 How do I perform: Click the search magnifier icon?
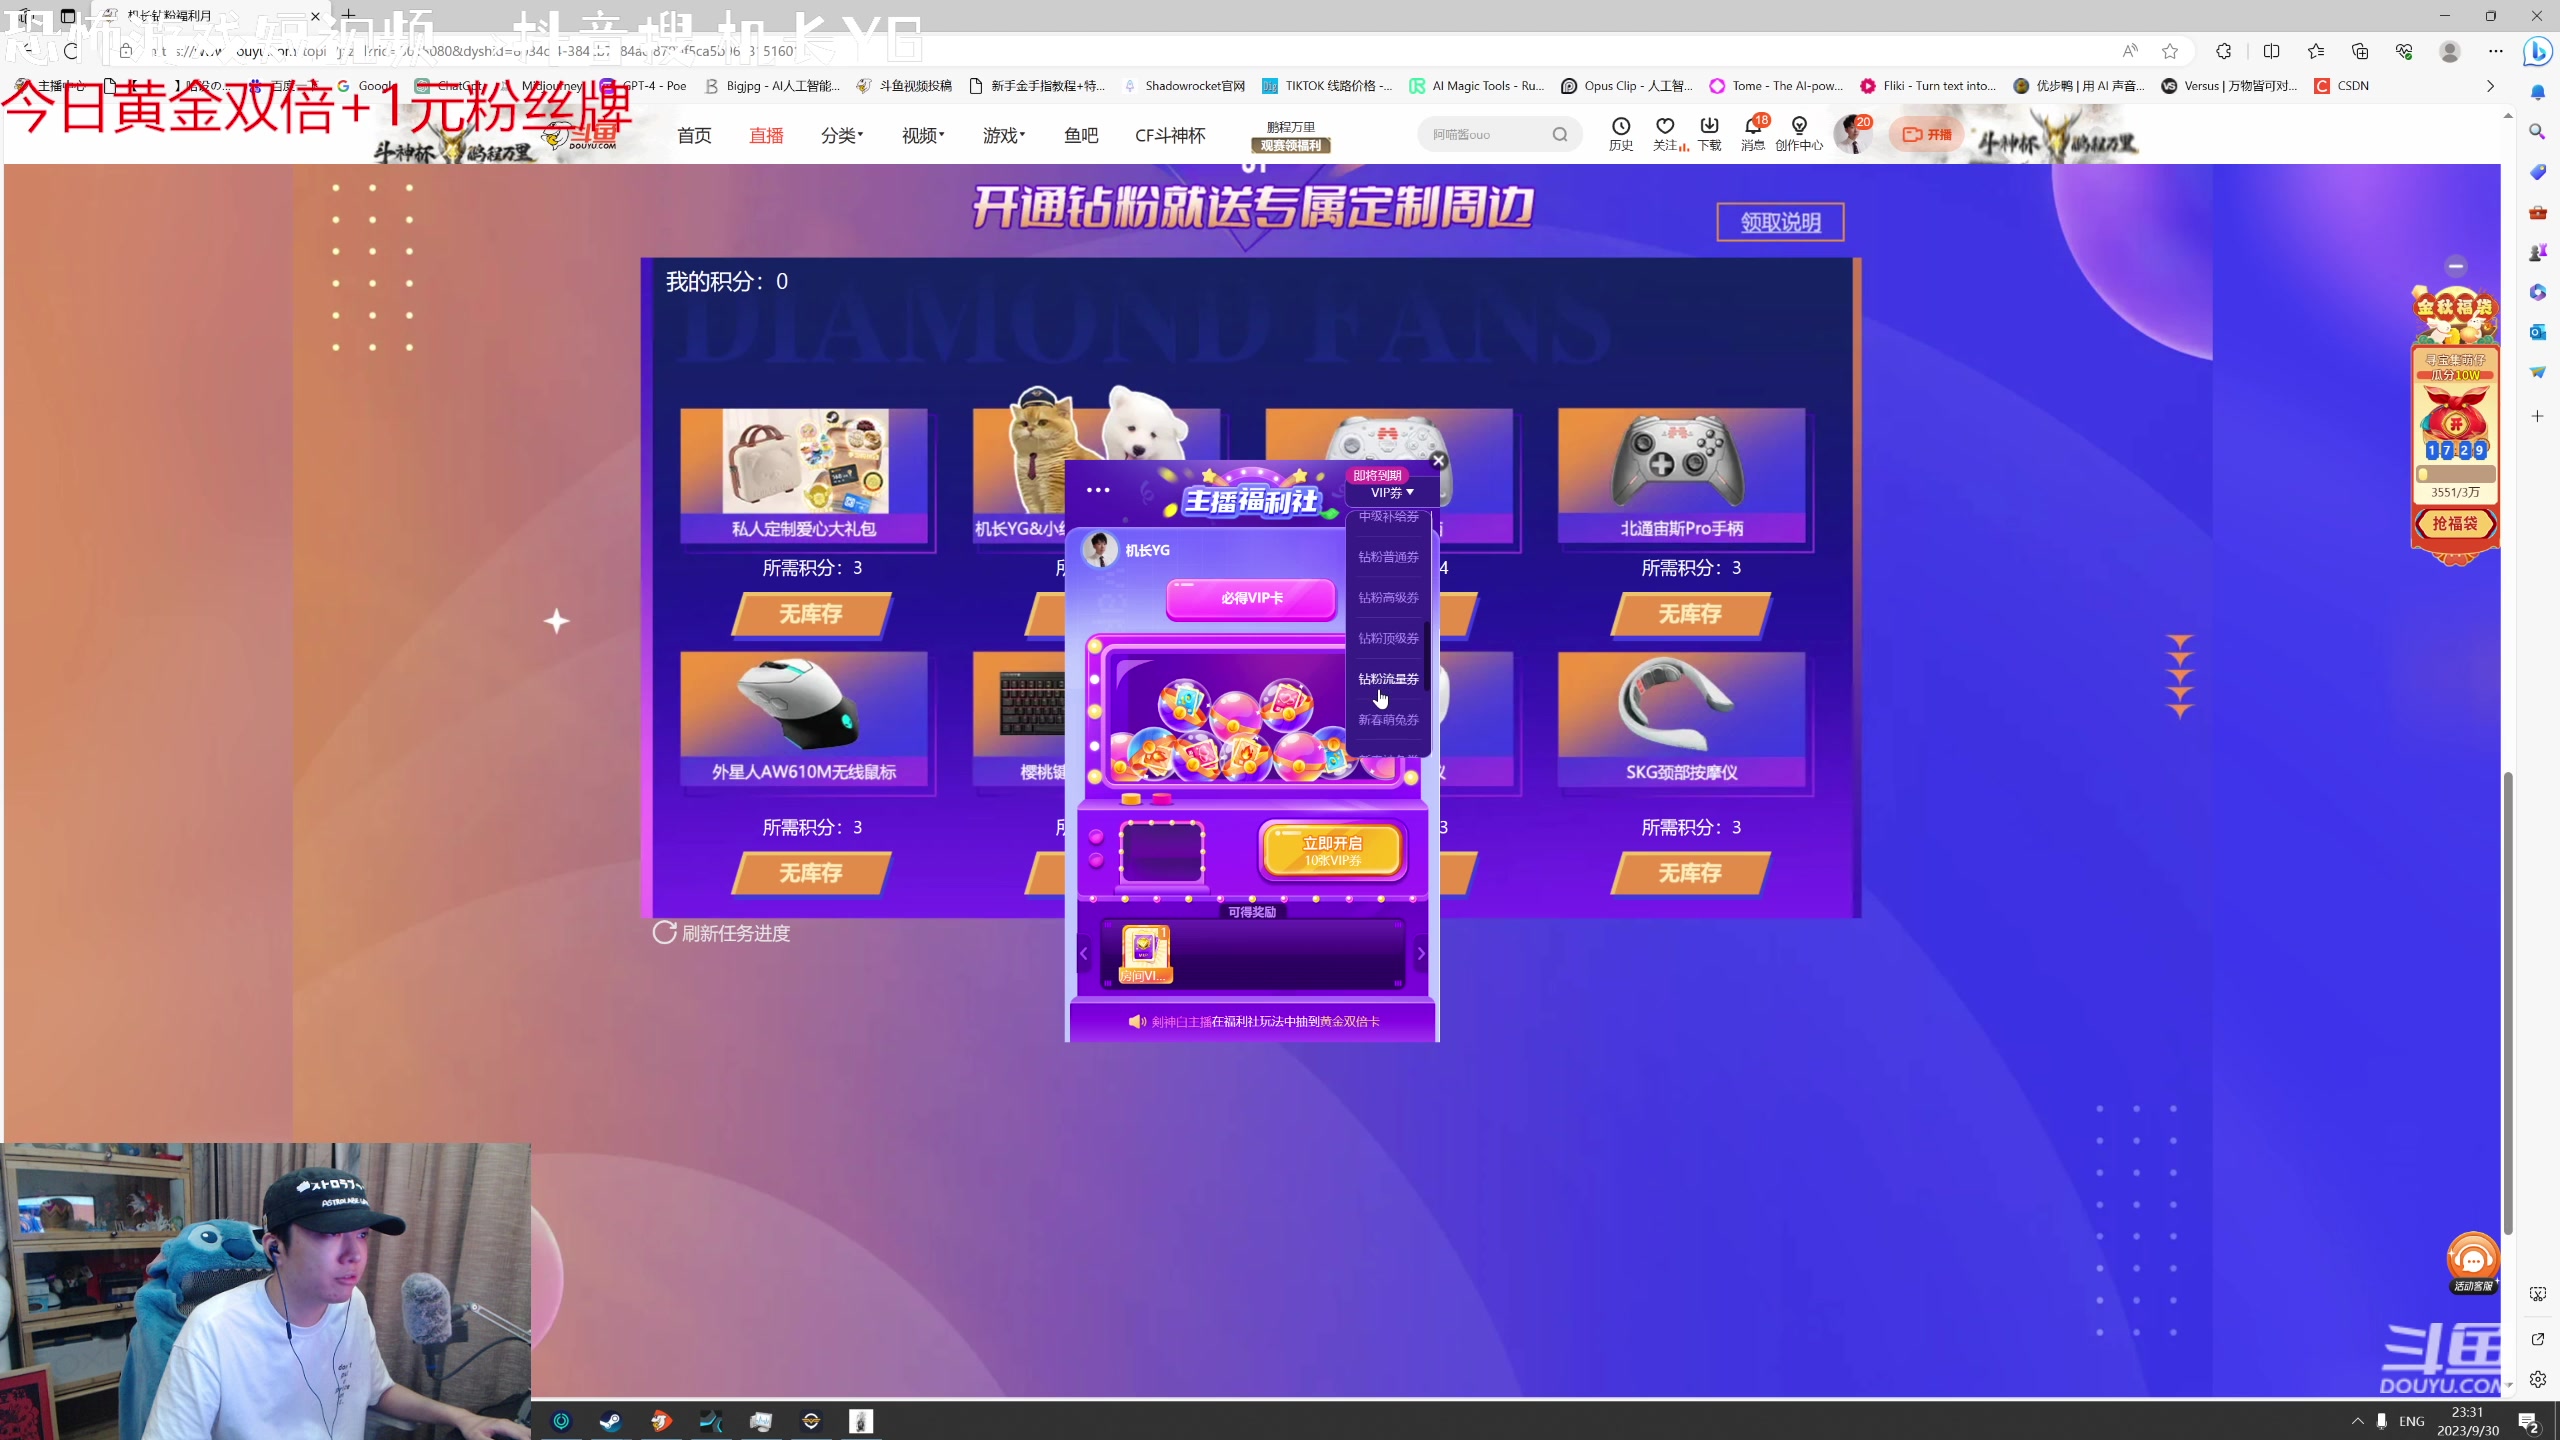pos(1560,135)
